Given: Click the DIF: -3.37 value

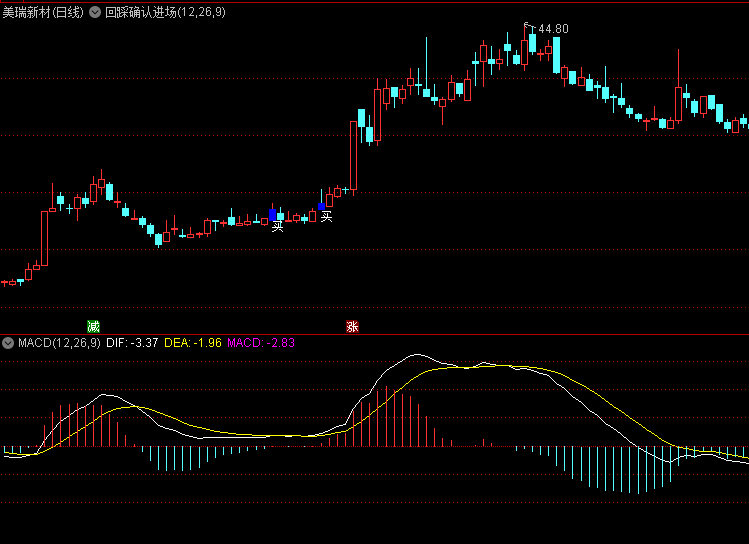Looking at the screenshot, I should click(x=132, y=343).
